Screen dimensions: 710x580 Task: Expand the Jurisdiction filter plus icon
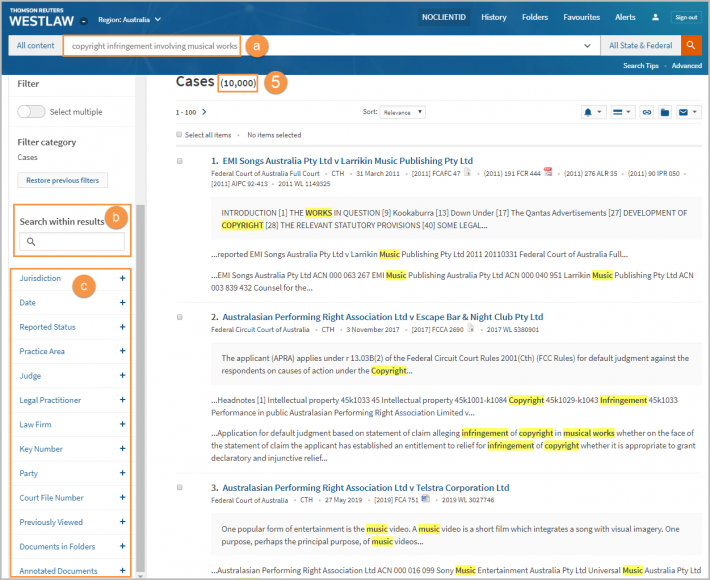122,278
